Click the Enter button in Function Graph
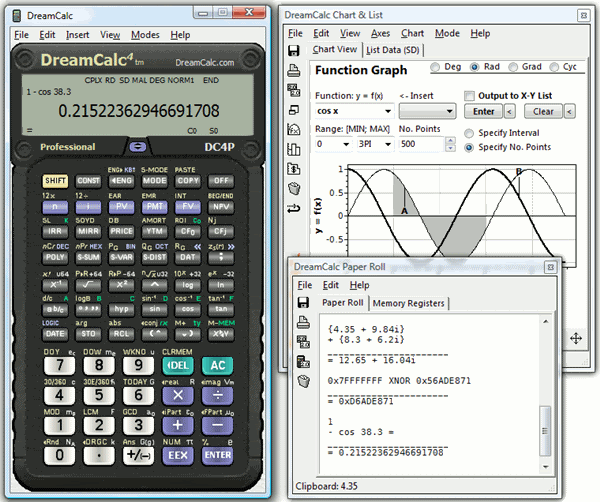This screenshot has height=502, width=600. click(x=484, y=112)
